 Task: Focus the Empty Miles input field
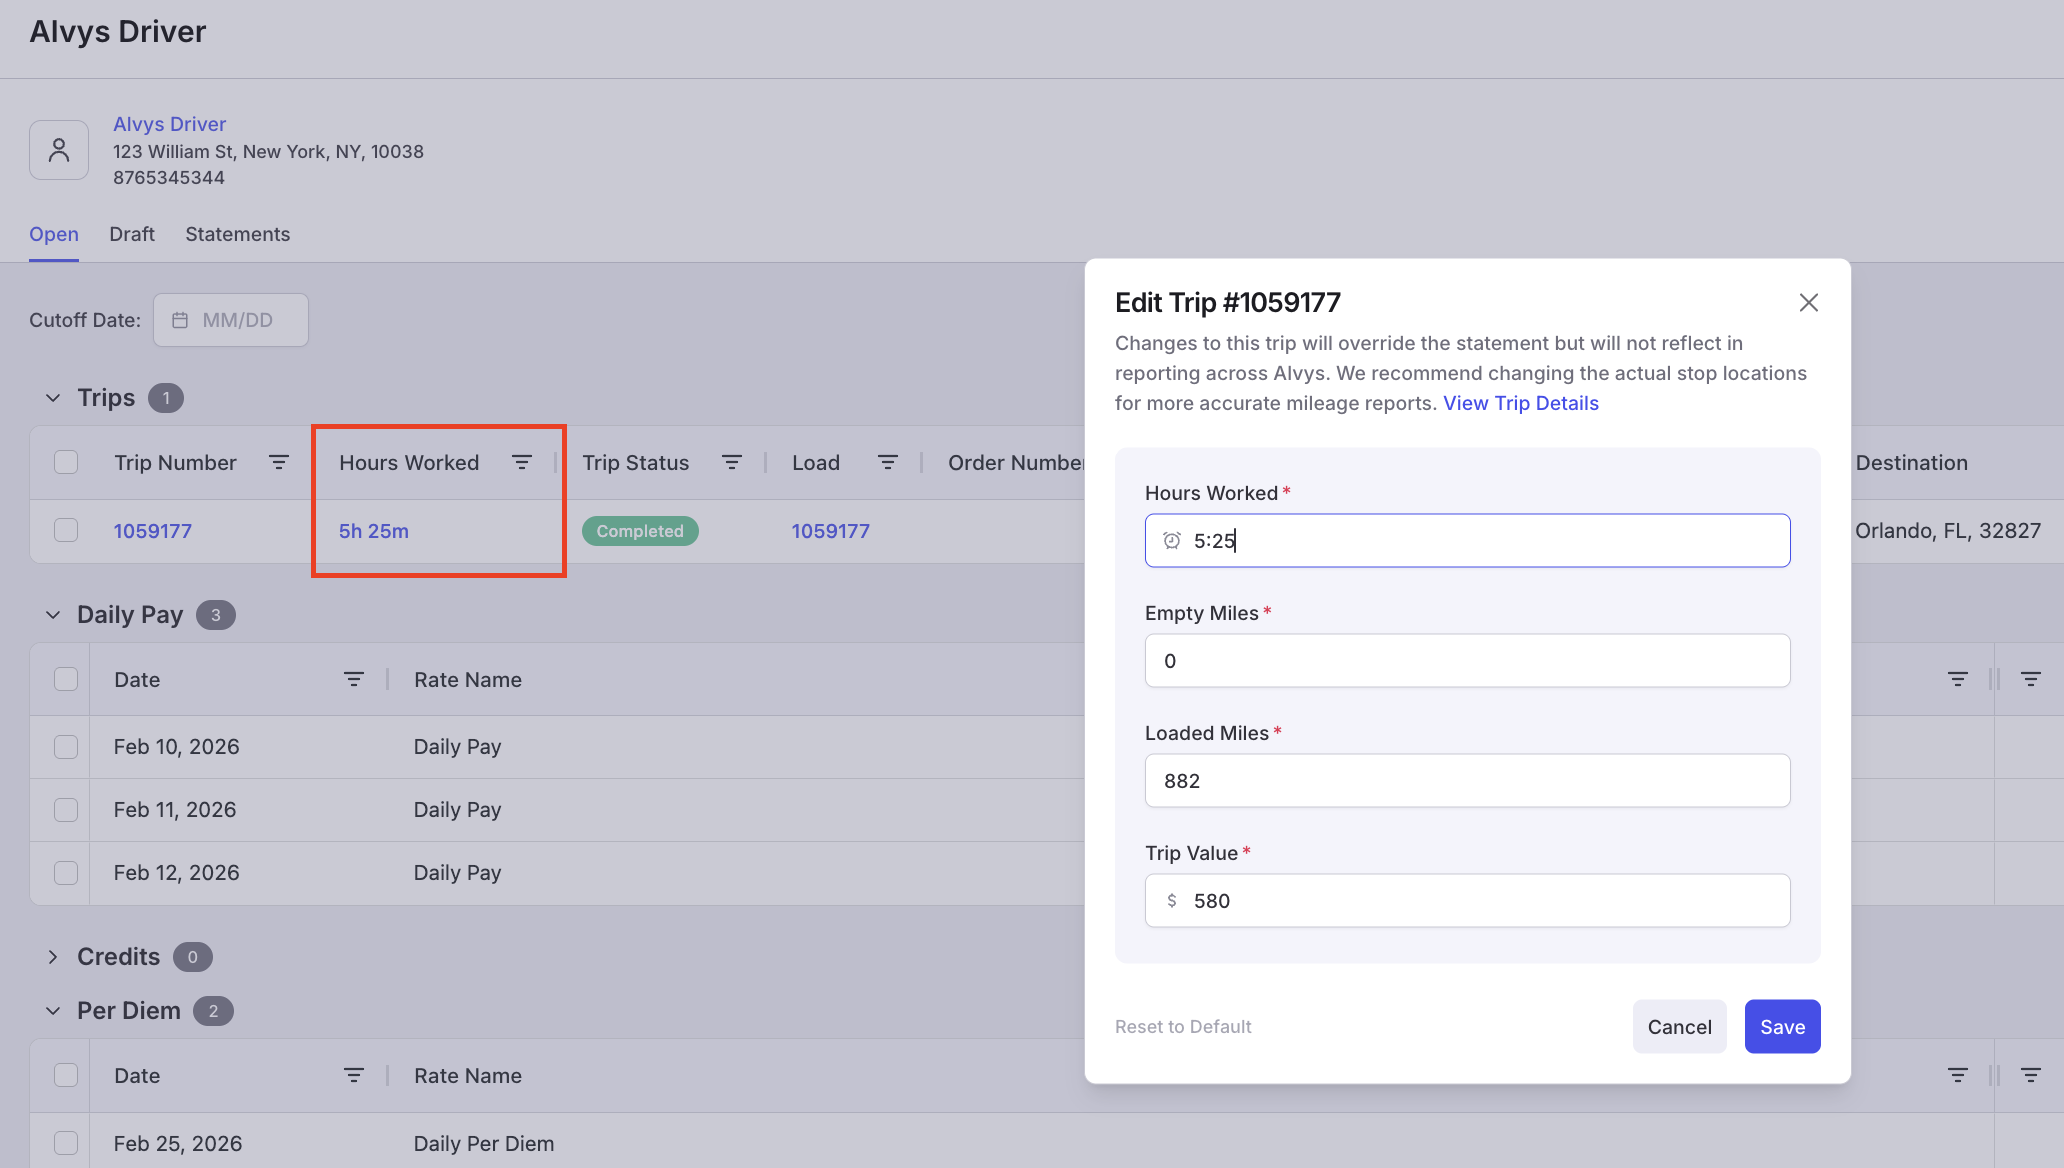pos(1467,660)
